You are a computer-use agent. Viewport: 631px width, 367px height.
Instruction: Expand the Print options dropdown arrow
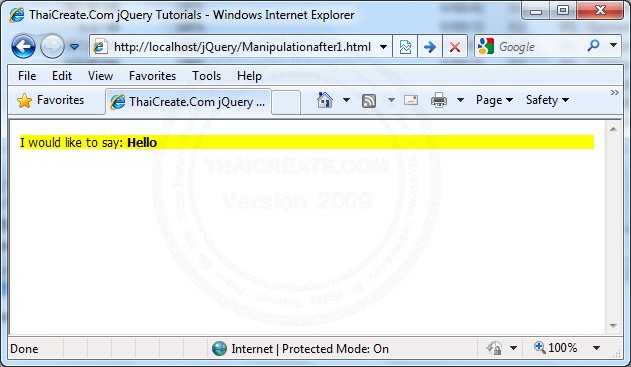[460, 100]
